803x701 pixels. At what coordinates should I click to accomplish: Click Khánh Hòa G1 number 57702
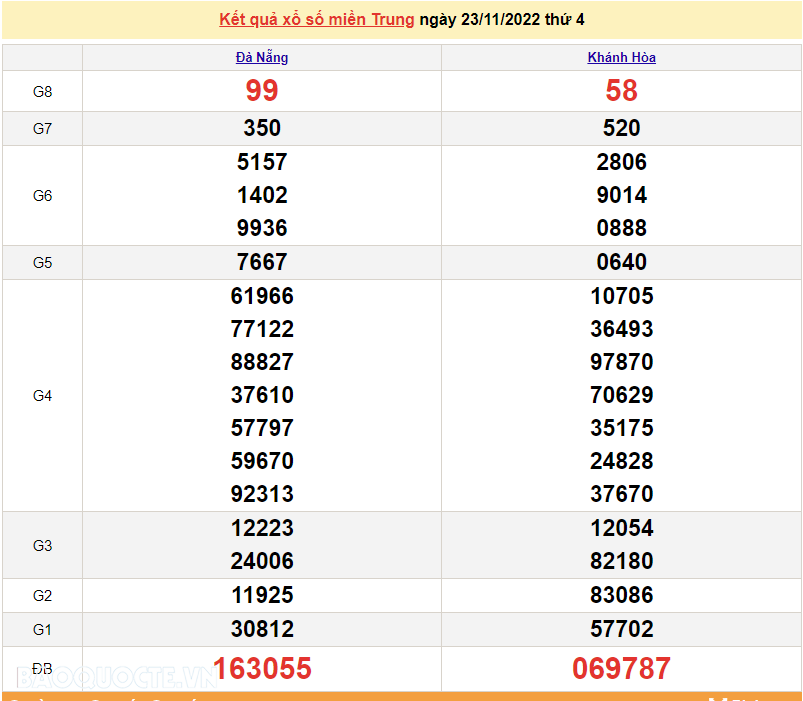(x=622, y=629)
